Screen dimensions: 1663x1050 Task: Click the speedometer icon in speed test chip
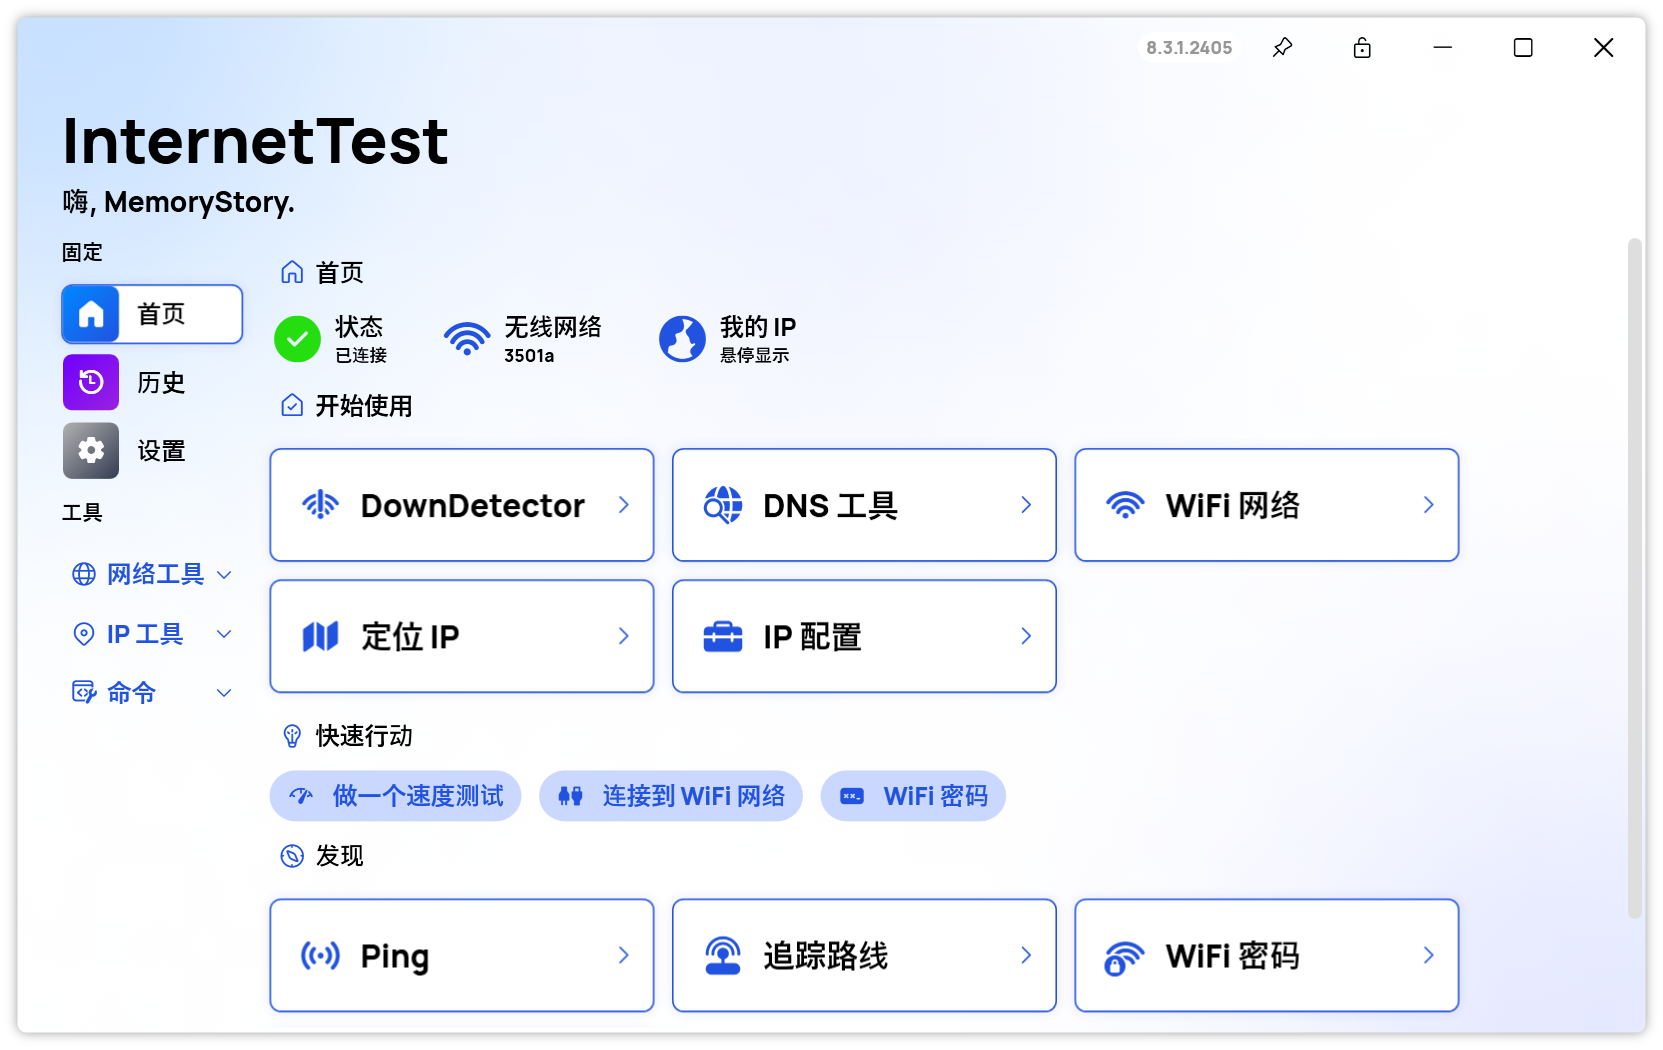301,796
